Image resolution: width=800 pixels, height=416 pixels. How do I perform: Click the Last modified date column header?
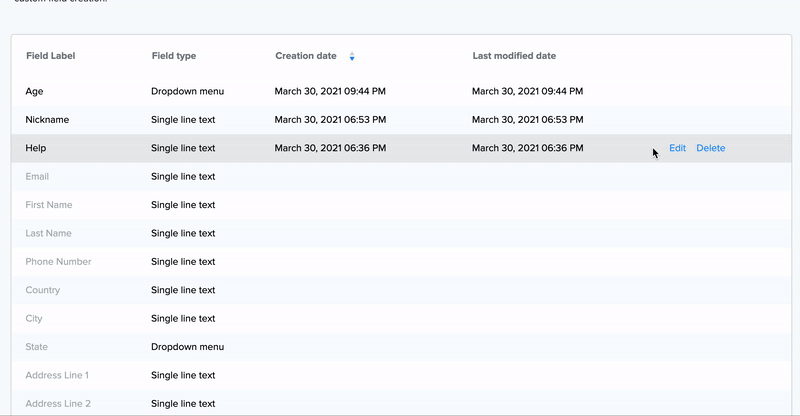pos(514,56)
